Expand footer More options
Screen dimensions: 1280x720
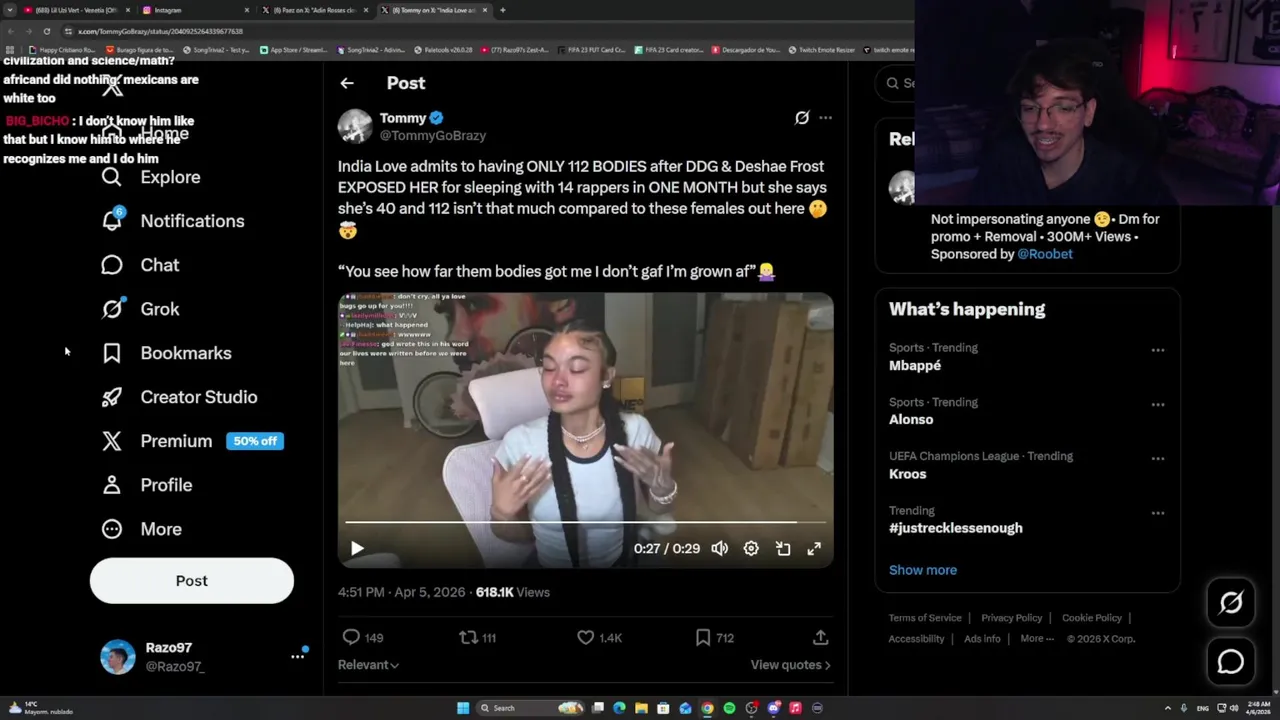tap(1037, 639)
